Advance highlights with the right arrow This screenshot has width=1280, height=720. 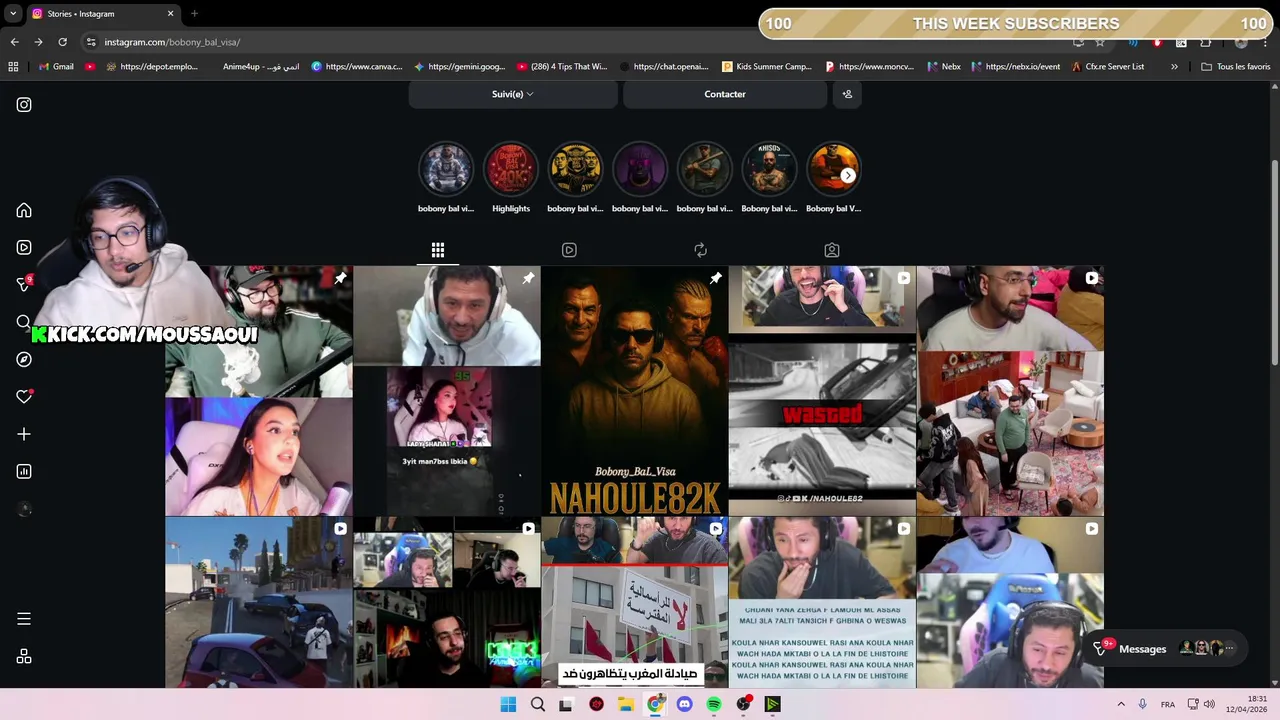point(848,176)
